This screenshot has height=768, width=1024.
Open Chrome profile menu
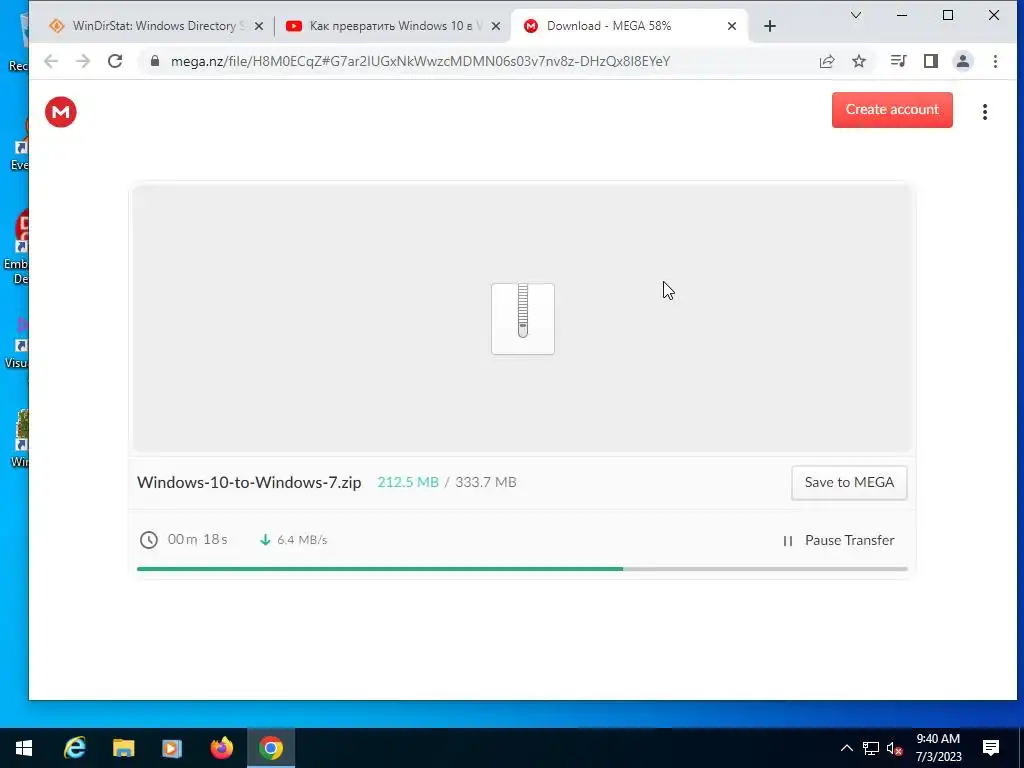click(963, 61)
